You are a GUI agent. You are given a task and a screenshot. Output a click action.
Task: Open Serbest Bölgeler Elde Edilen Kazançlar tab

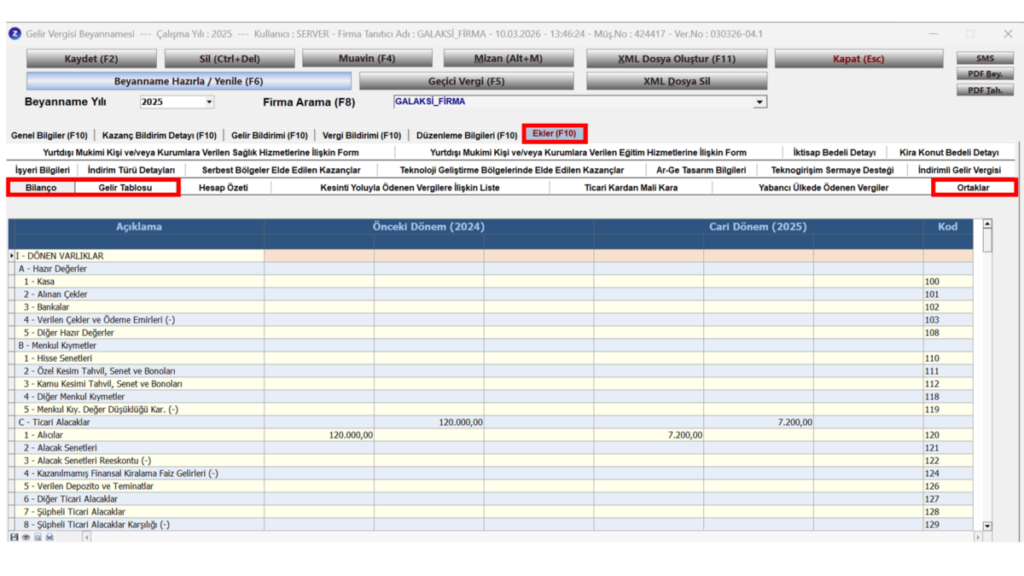(281, 170)
